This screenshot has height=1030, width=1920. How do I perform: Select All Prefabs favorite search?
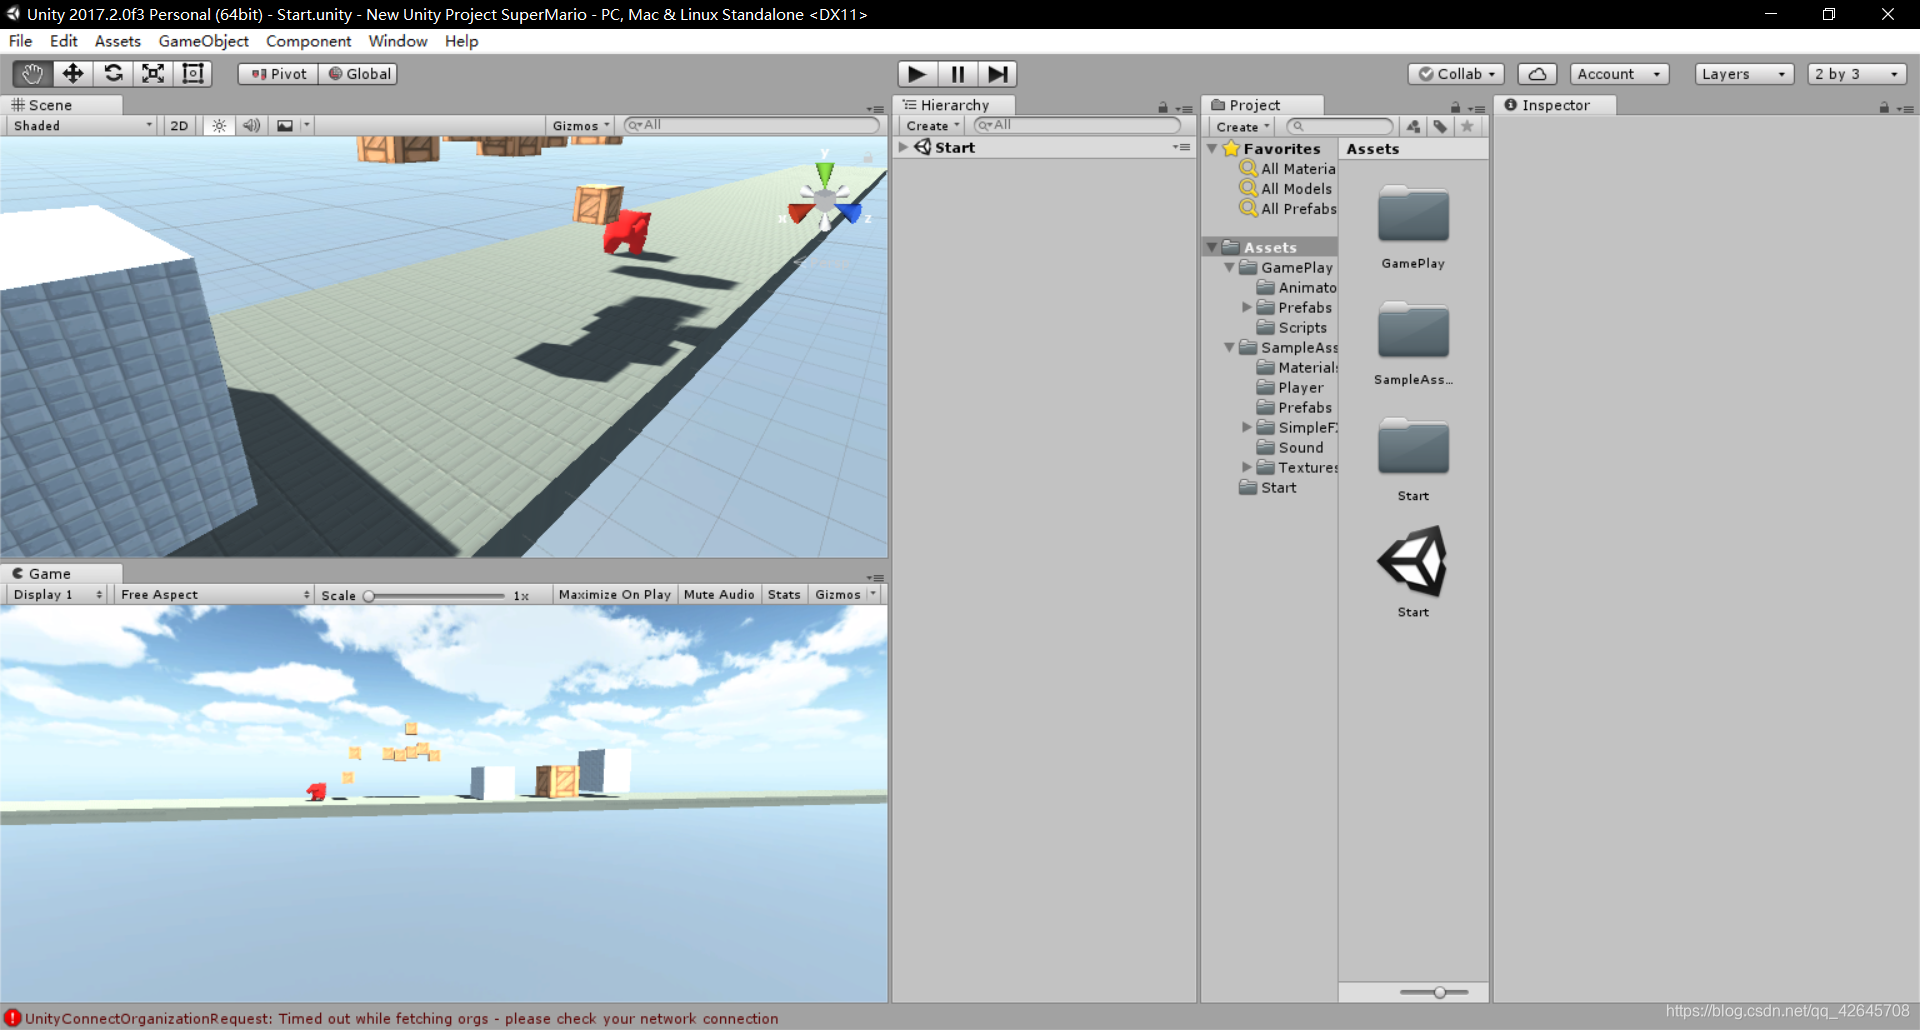(1288, 209)
